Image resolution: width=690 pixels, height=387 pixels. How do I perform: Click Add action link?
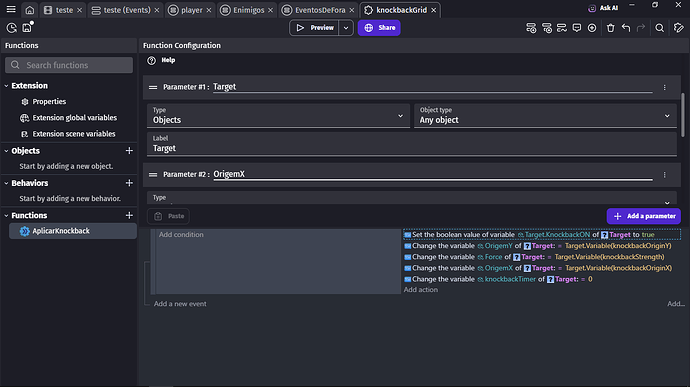[x=421, y=290]
